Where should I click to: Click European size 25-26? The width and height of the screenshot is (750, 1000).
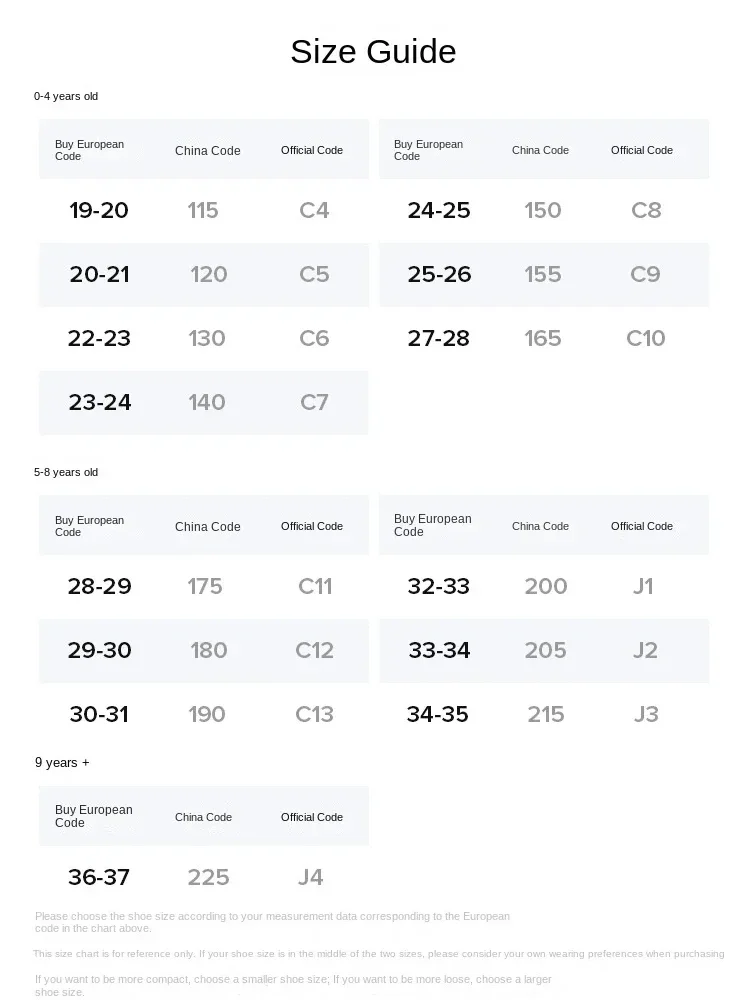(438, 274)
